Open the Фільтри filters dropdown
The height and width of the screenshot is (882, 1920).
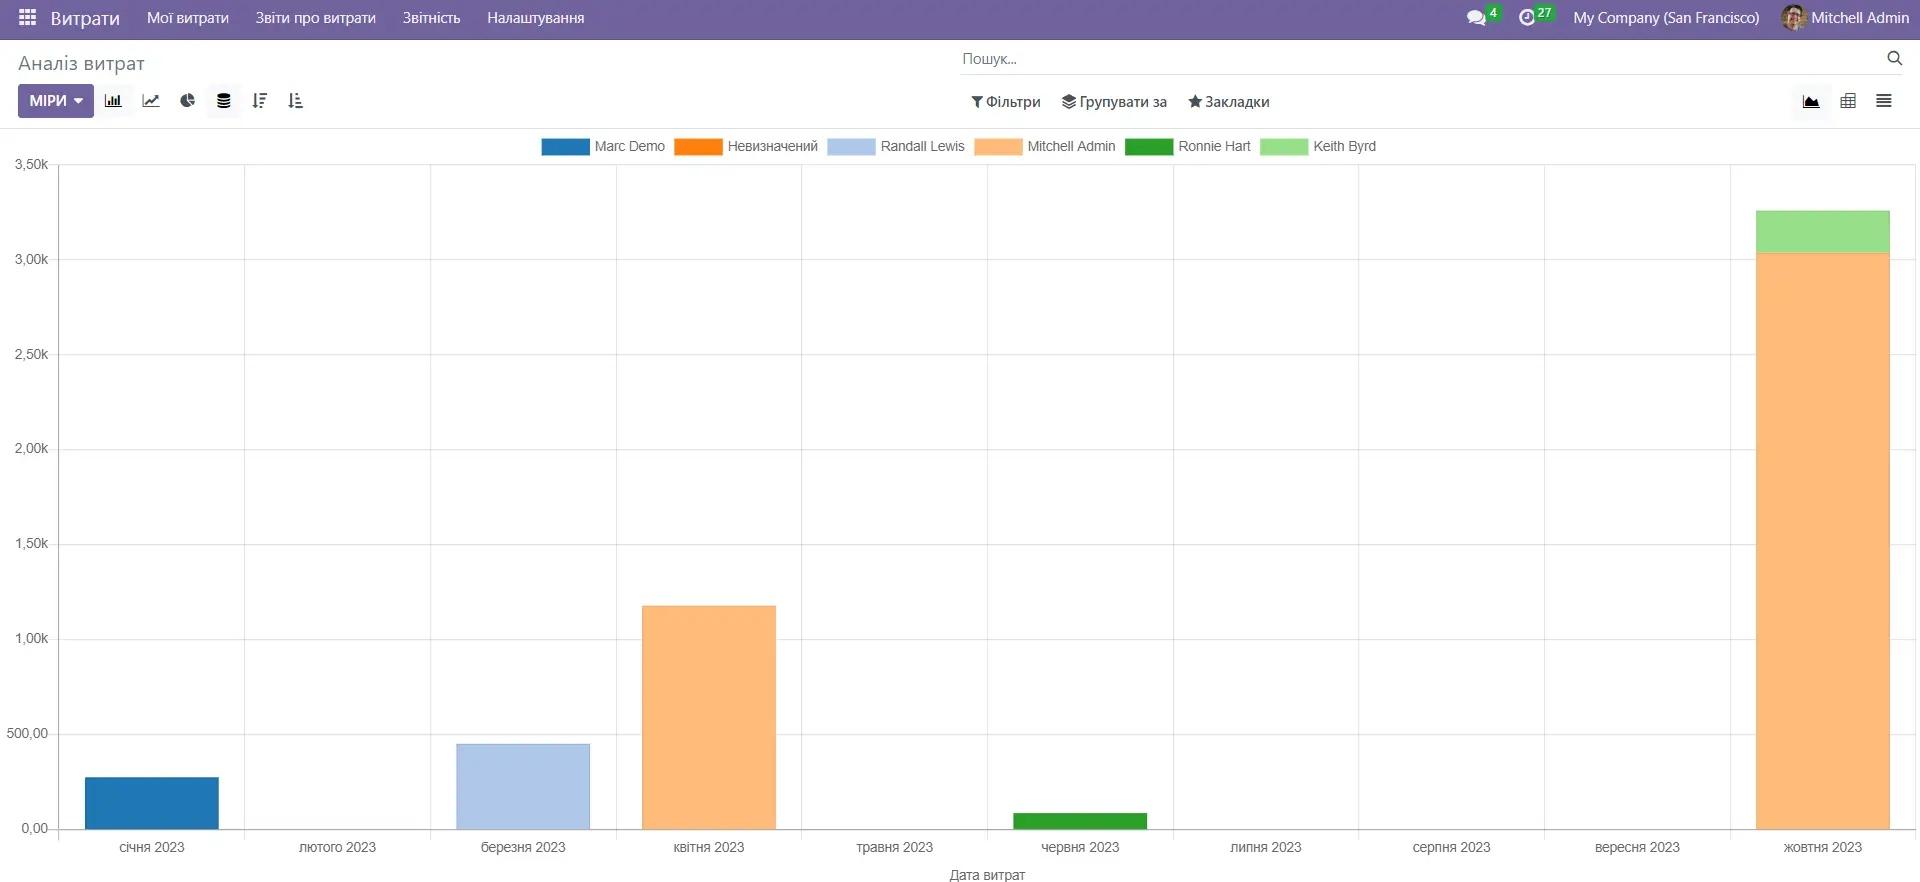[1006, 102]
